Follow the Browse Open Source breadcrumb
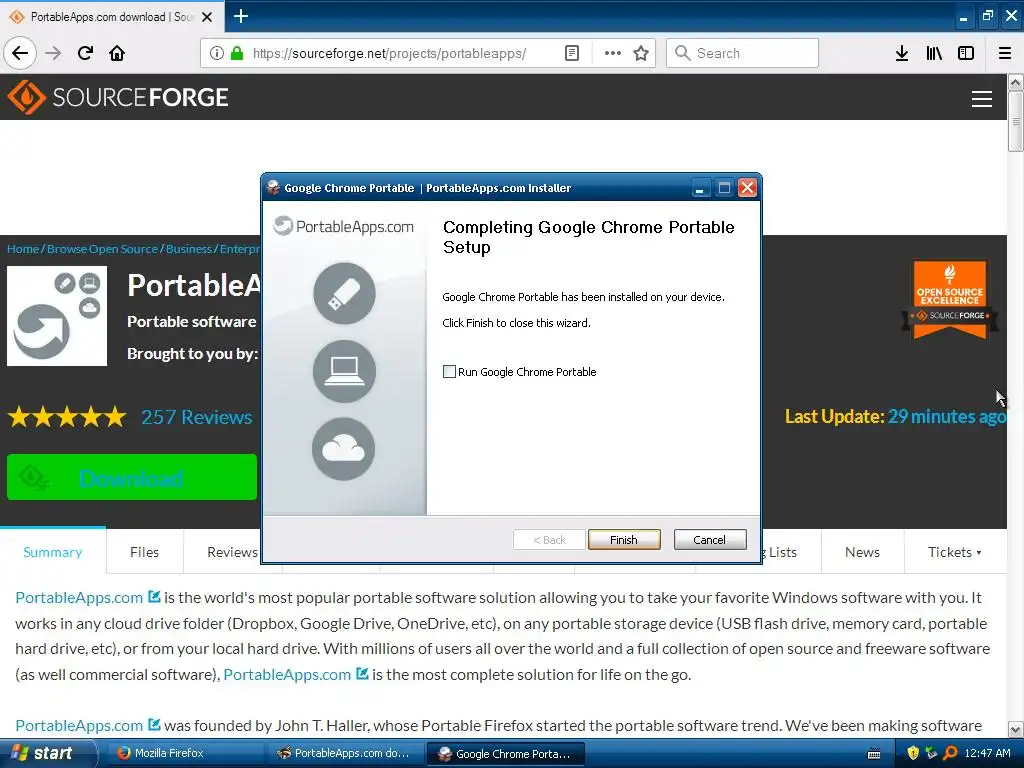 [103, 249]
